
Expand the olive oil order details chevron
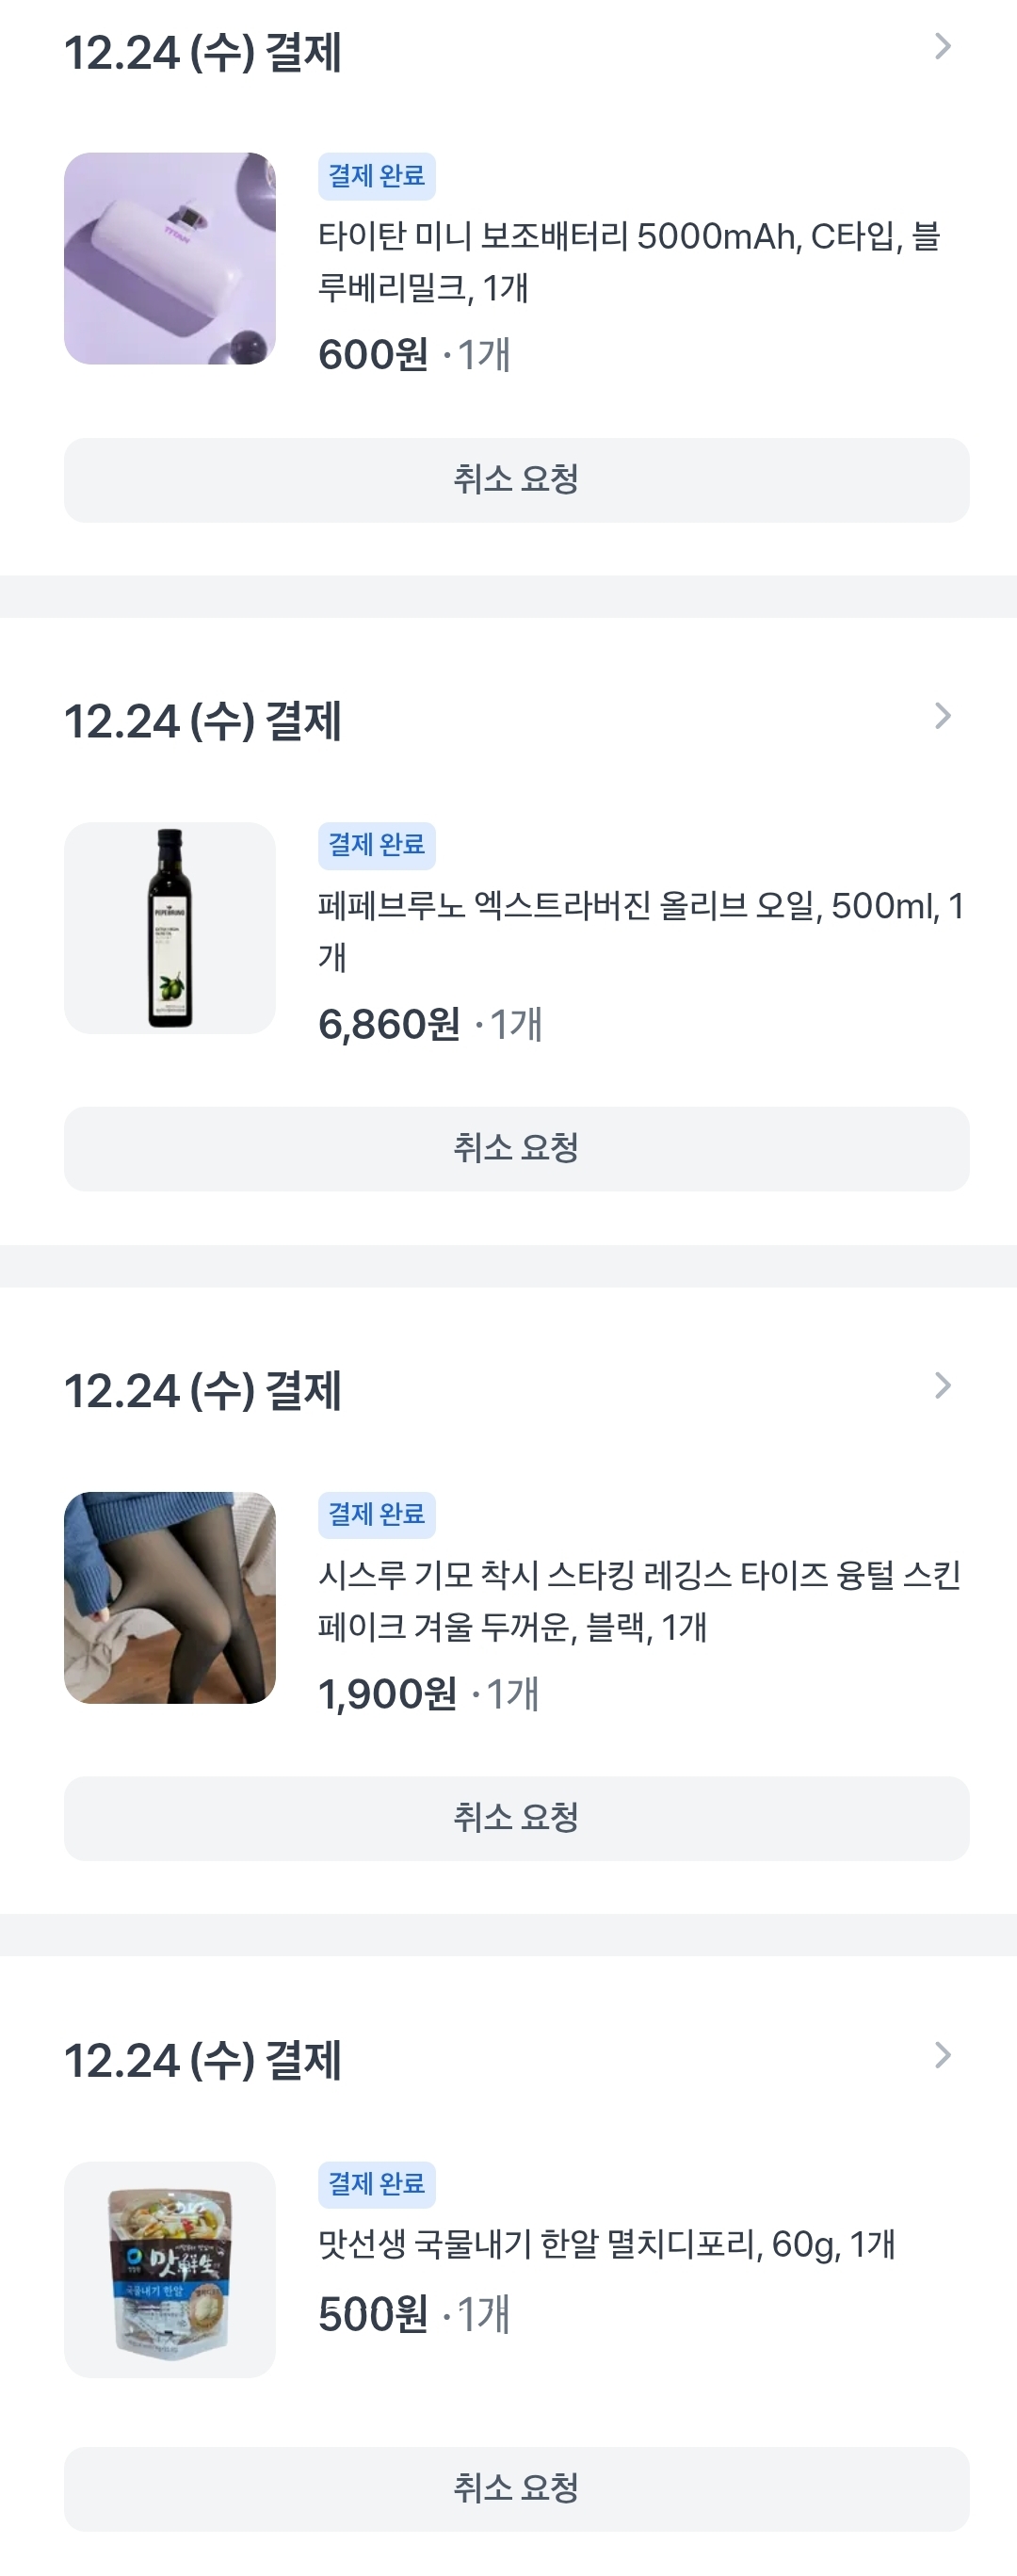[942, 716]
